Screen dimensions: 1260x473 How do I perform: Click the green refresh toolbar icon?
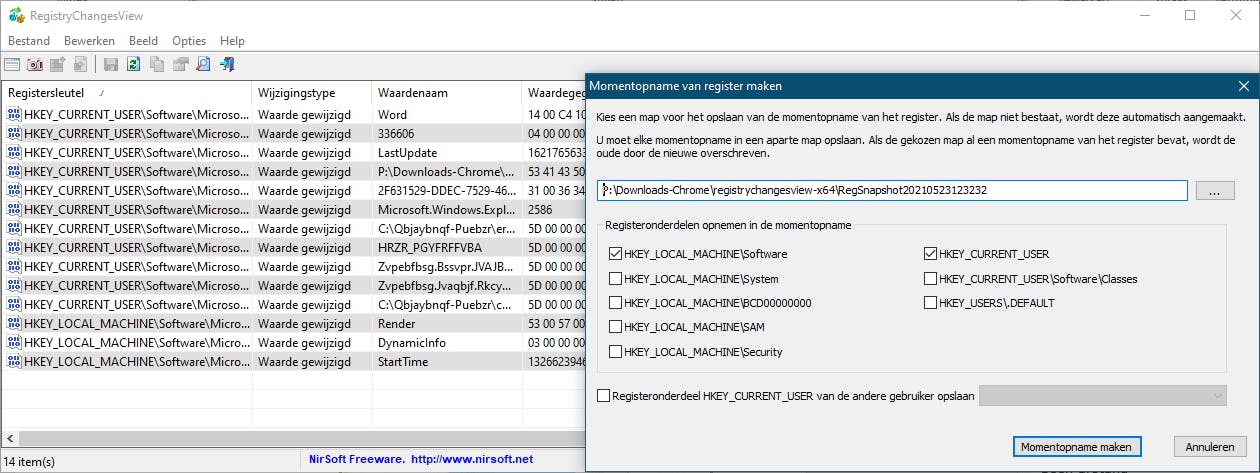(133, 65)
